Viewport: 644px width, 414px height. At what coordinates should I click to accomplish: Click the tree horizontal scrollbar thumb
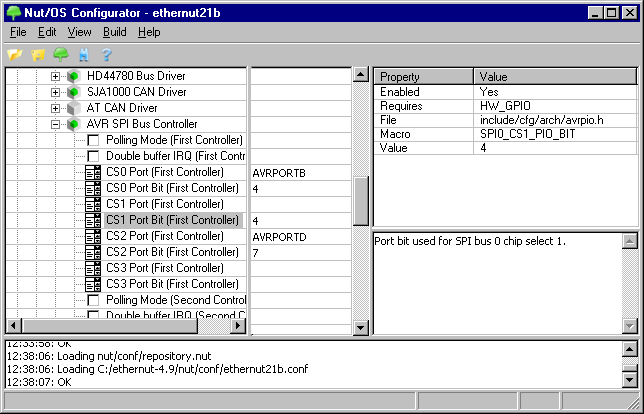click(110, 326)
